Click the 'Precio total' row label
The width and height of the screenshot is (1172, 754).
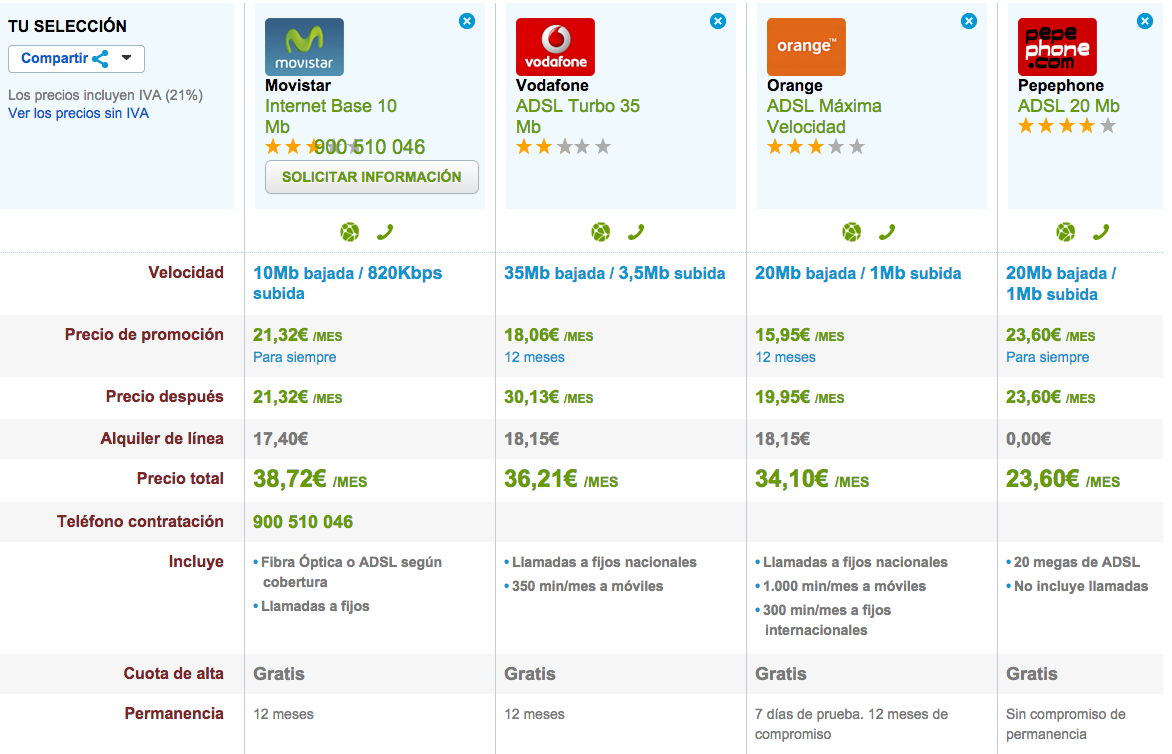click(x=180, y=479)
